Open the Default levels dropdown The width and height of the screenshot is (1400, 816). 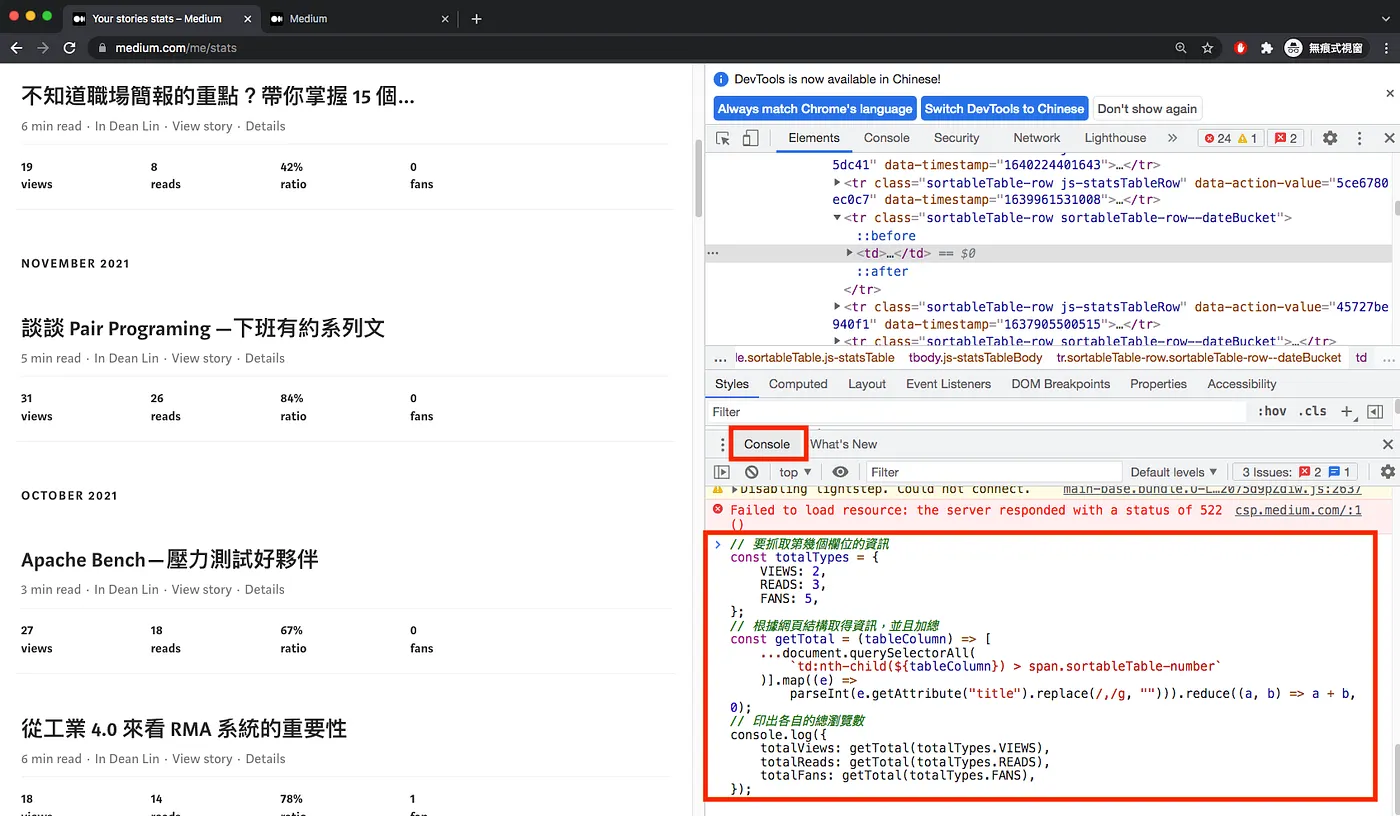click(x=1174, y=472)
